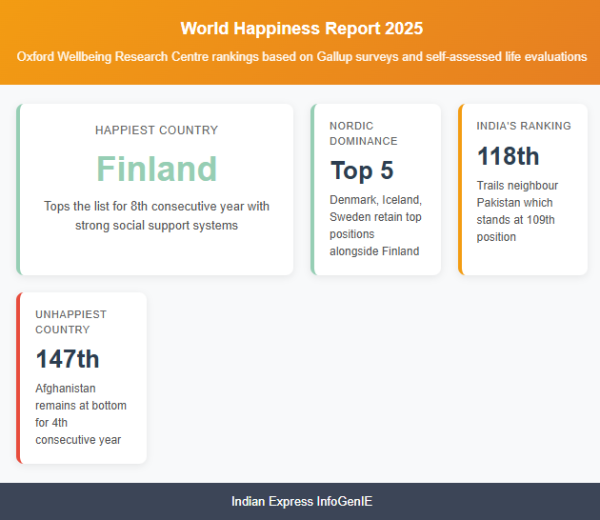Click the Pakistan 109th position description
This screenshot has width=600, height=520.
pos(517,211)
